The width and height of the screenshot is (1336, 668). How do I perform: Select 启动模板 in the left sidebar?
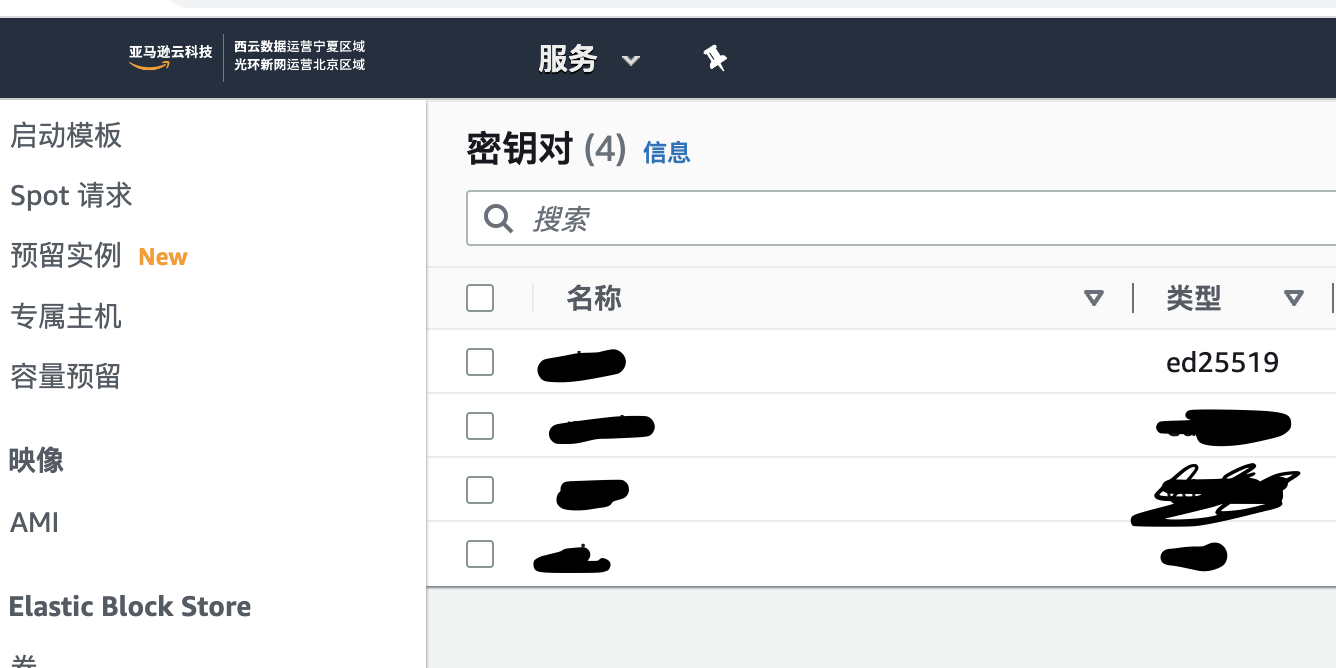point(65,136)
